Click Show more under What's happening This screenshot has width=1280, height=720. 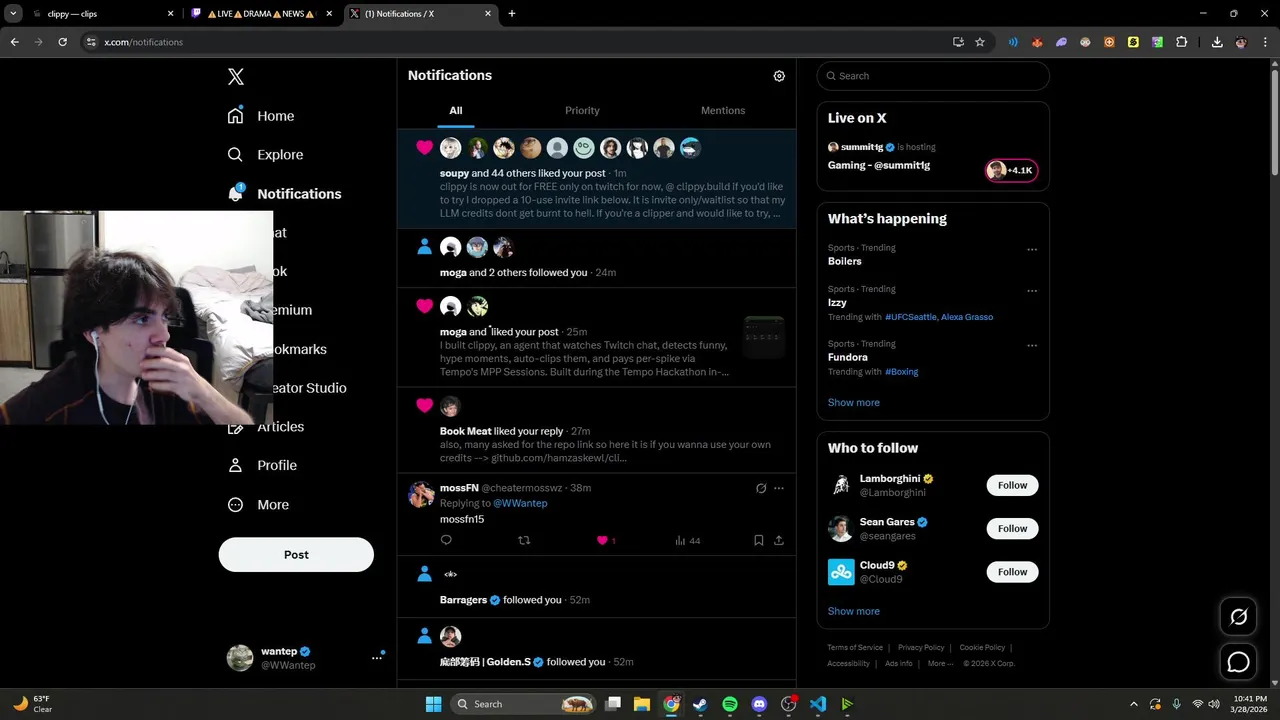tap(854, 402)
